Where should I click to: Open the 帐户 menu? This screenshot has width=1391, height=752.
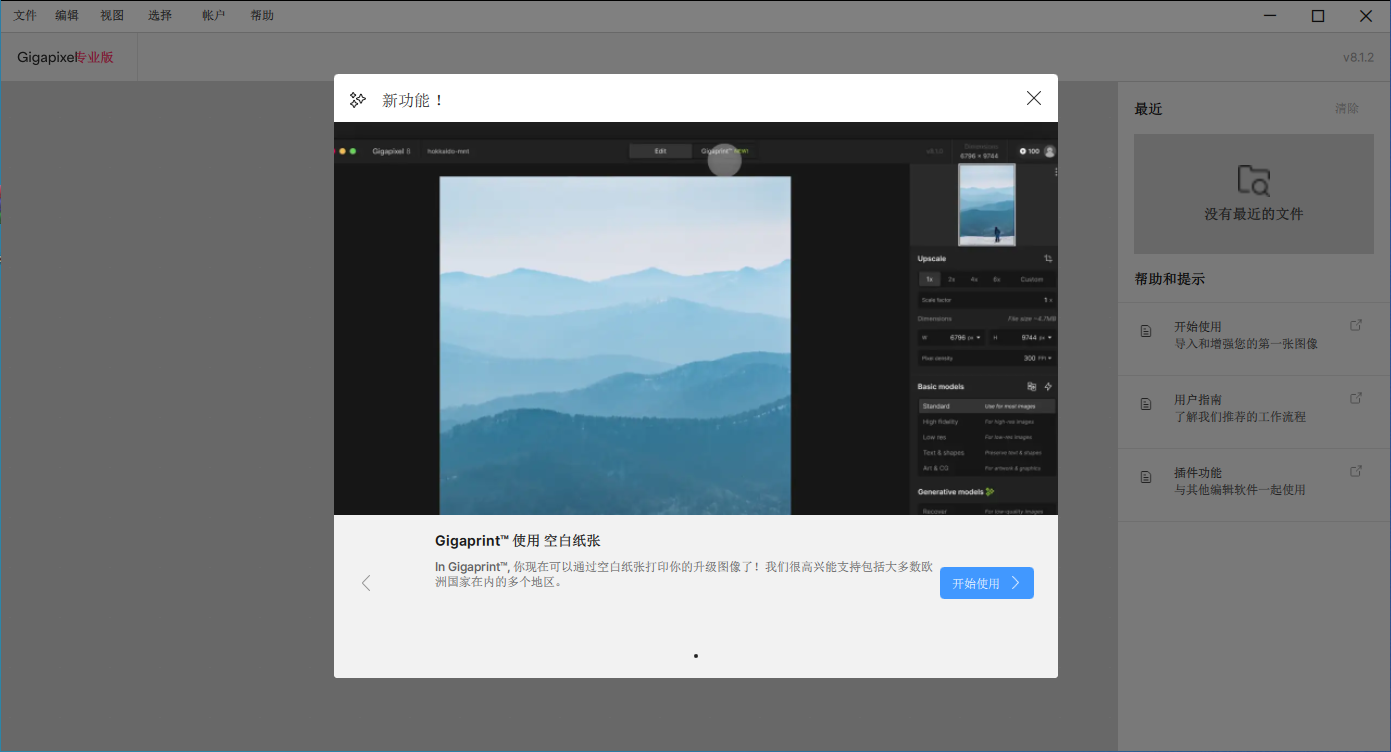[x=214, y=16]
